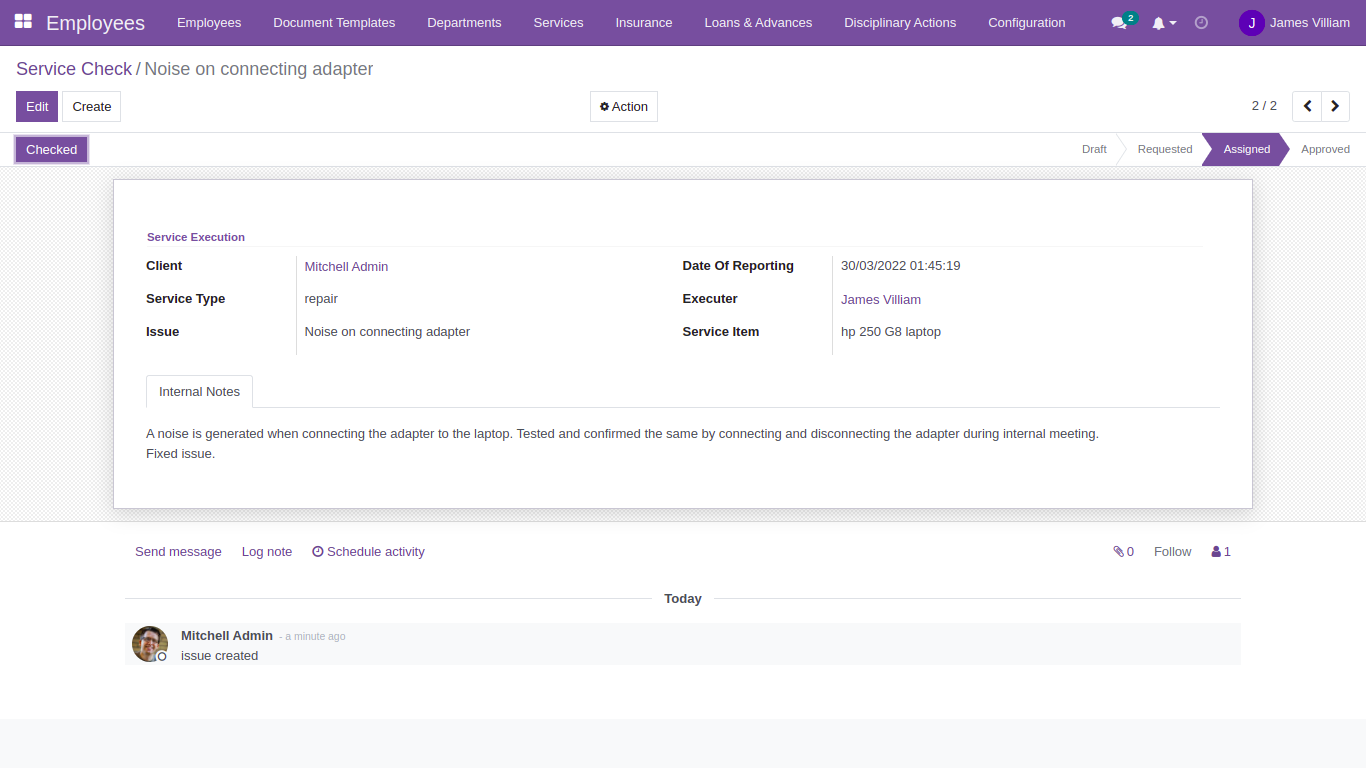
Task: Click Mitchell Admin's avatar in the message feed
Action: click(x=150, y=644)
